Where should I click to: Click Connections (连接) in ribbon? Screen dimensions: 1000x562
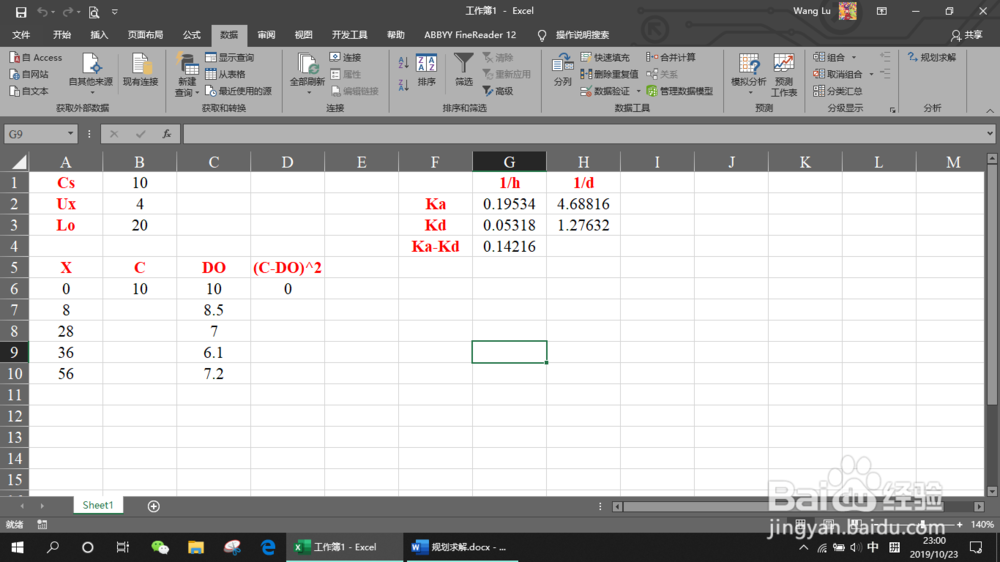tap(346, 57)
